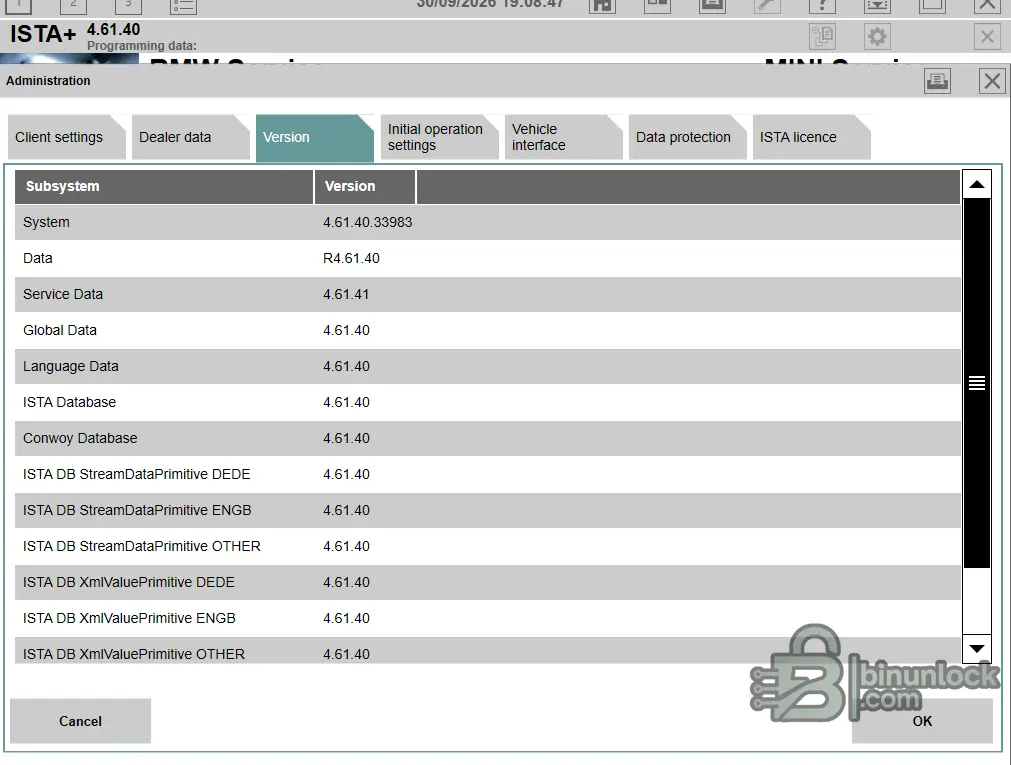Go to the ISTA licence tab

(x=811, y=137)
